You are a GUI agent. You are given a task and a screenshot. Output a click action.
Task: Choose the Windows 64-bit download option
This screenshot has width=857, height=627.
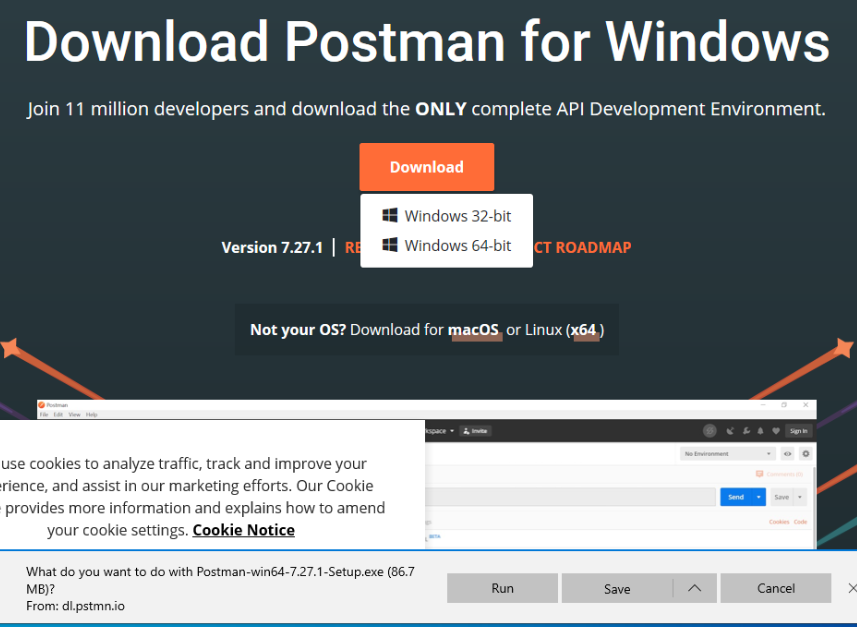tap(457, 246)
